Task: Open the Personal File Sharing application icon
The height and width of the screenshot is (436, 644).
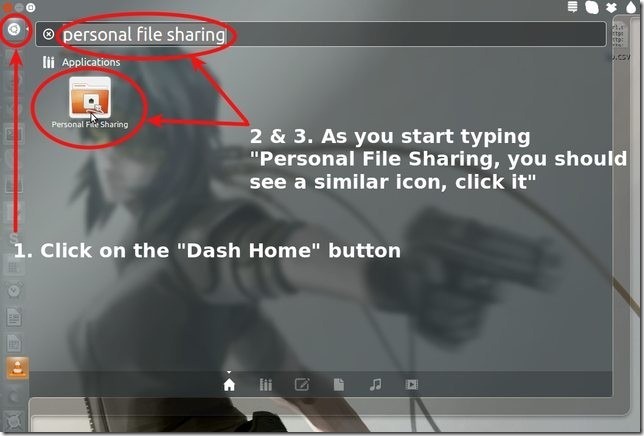Action: pos(90,97)
